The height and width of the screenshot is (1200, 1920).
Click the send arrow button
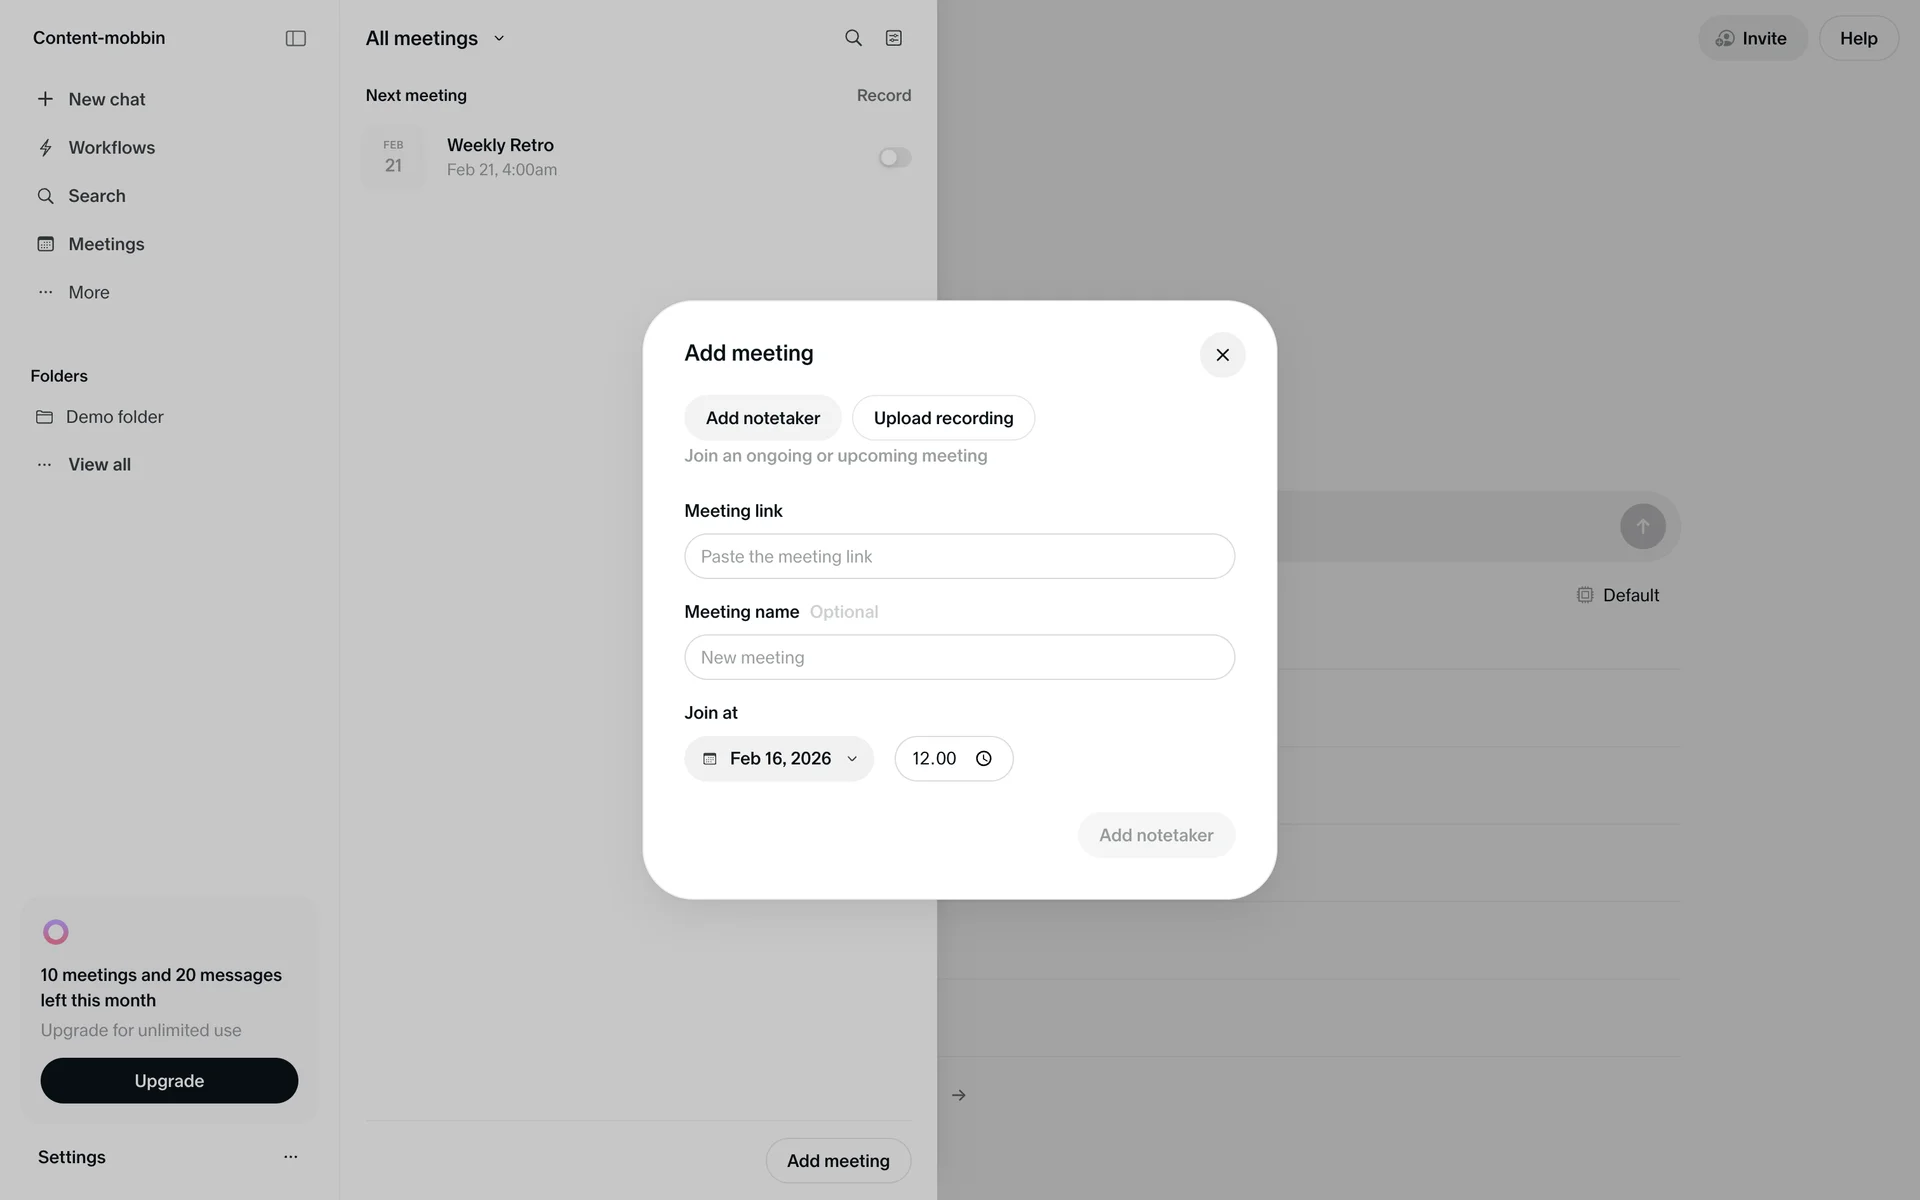coord(1642,526)
